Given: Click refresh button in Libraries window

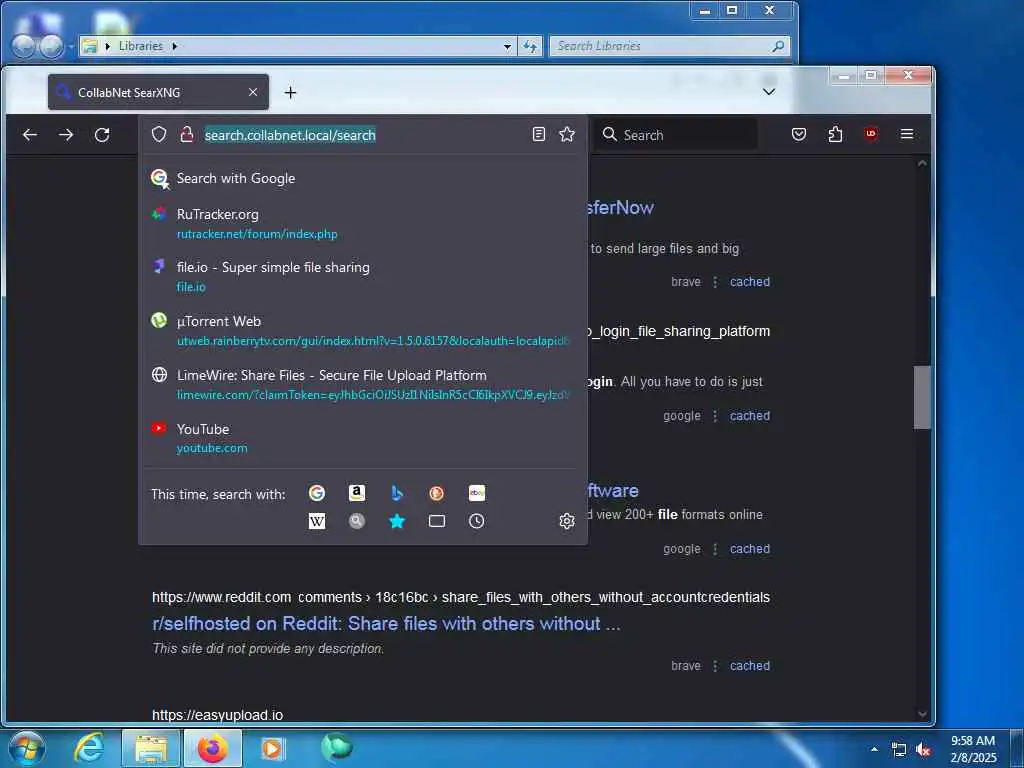Looking at the screenshot, I should 530,46.
